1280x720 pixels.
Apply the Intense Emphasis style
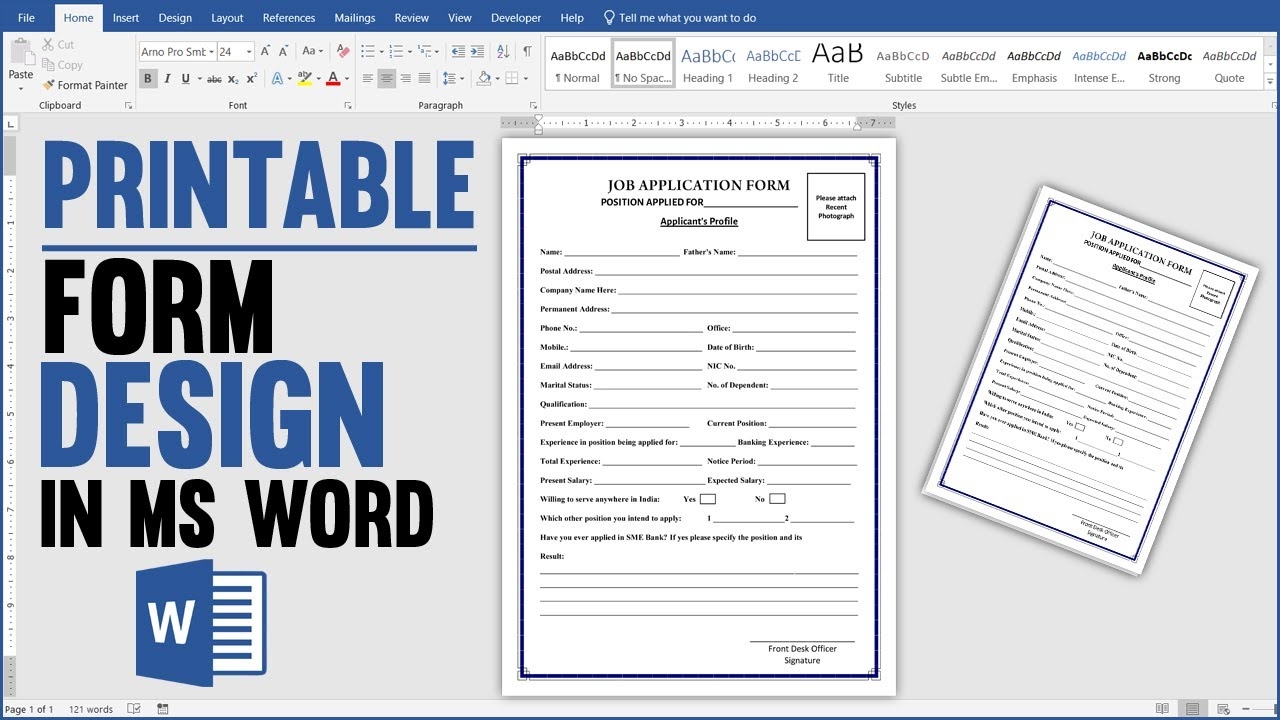[1099, 64]
